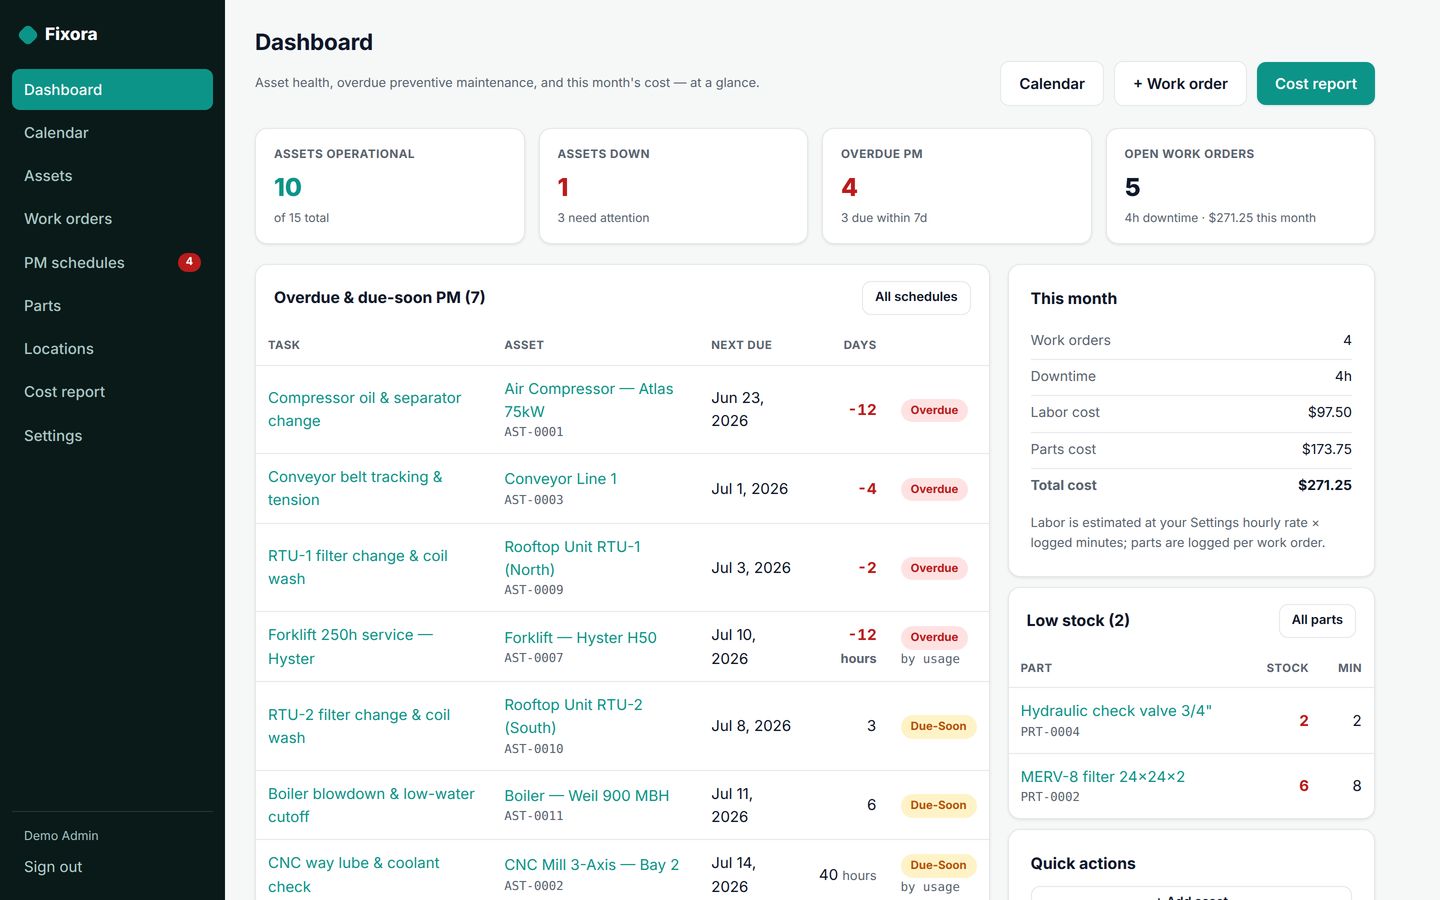
Task: Open RTU-2 filter change & coil wash task
Action: click(359, 726)
